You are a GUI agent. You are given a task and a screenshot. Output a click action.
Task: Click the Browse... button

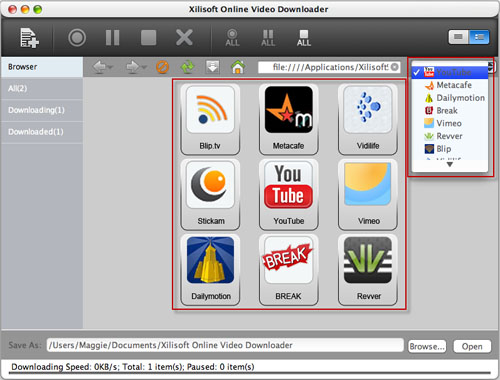pyautogui.click(x=427, y=346)
